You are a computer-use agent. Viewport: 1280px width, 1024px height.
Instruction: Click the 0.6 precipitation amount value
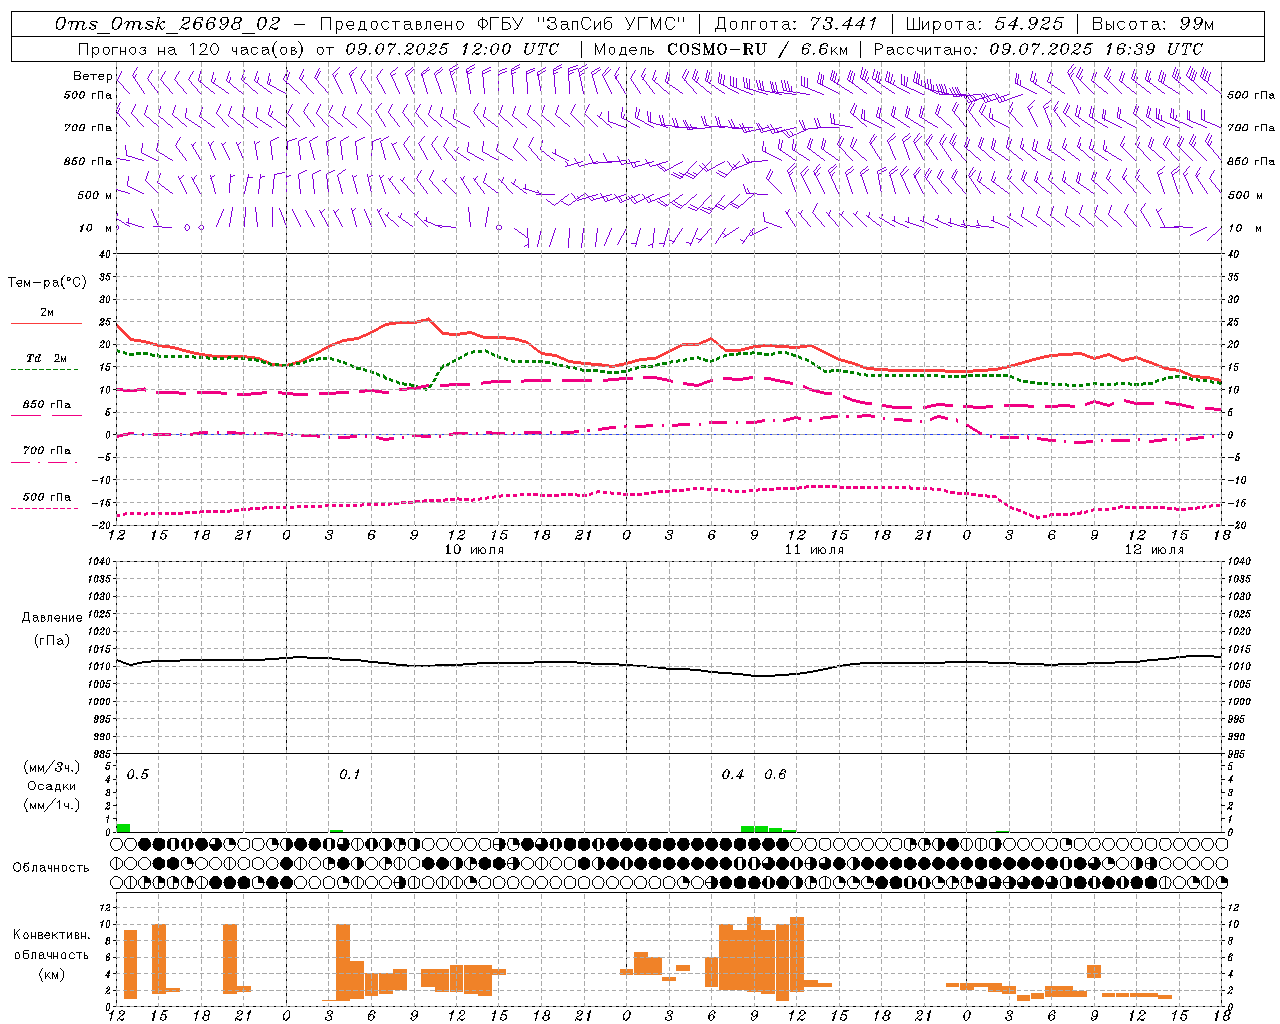pyautogui.click(x=775, y=775)
